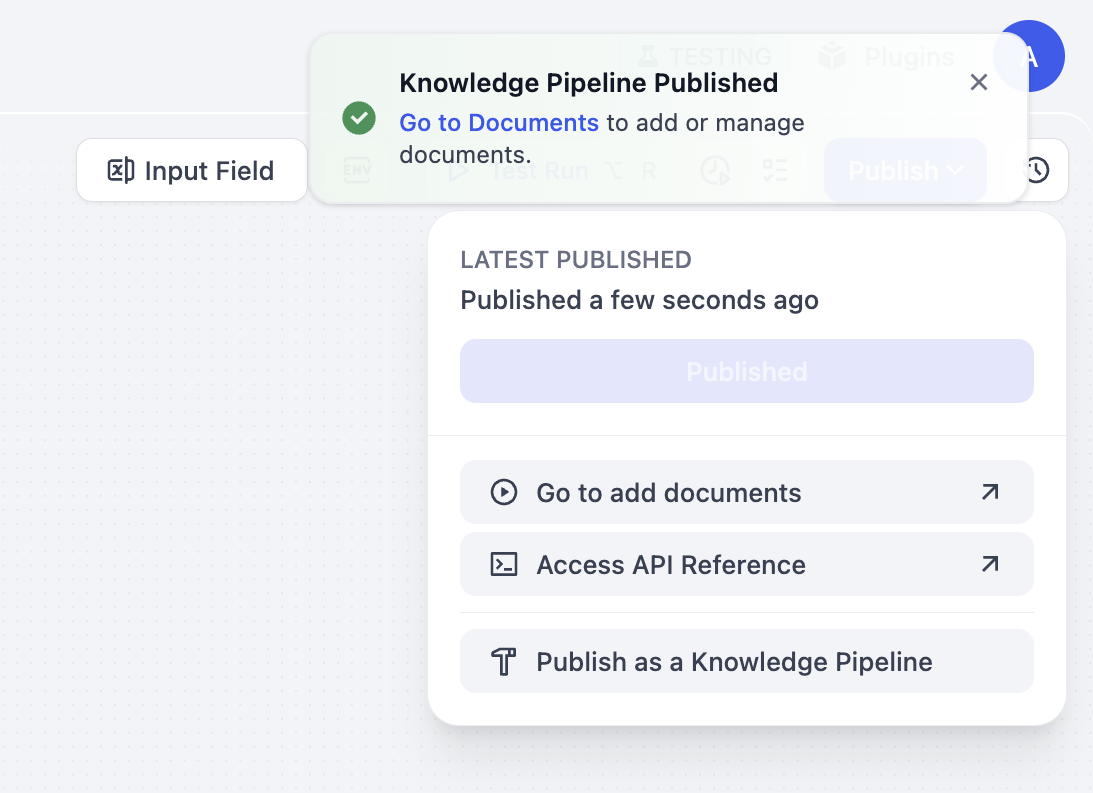Click the Published status button

tap(746, 372)
